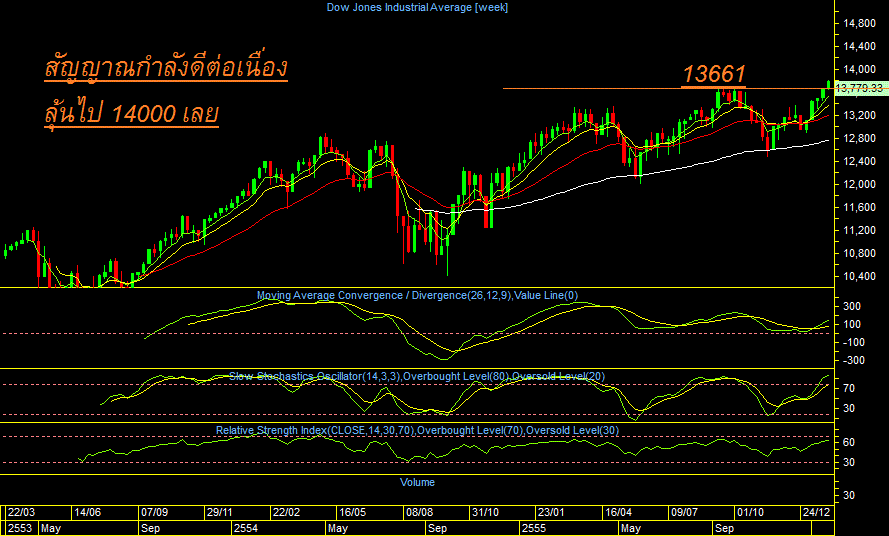Screen dimensions: 889x536
Task: Click the 14,800 price axis label
Action: click(x=860, y=23)
